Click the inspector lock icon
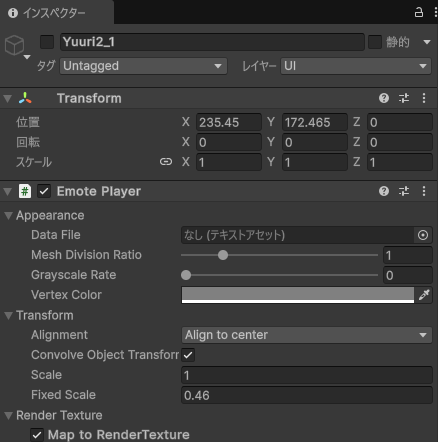Image resolution: width=438 pixels, height=442 pixels. click(x=419, y=12)
